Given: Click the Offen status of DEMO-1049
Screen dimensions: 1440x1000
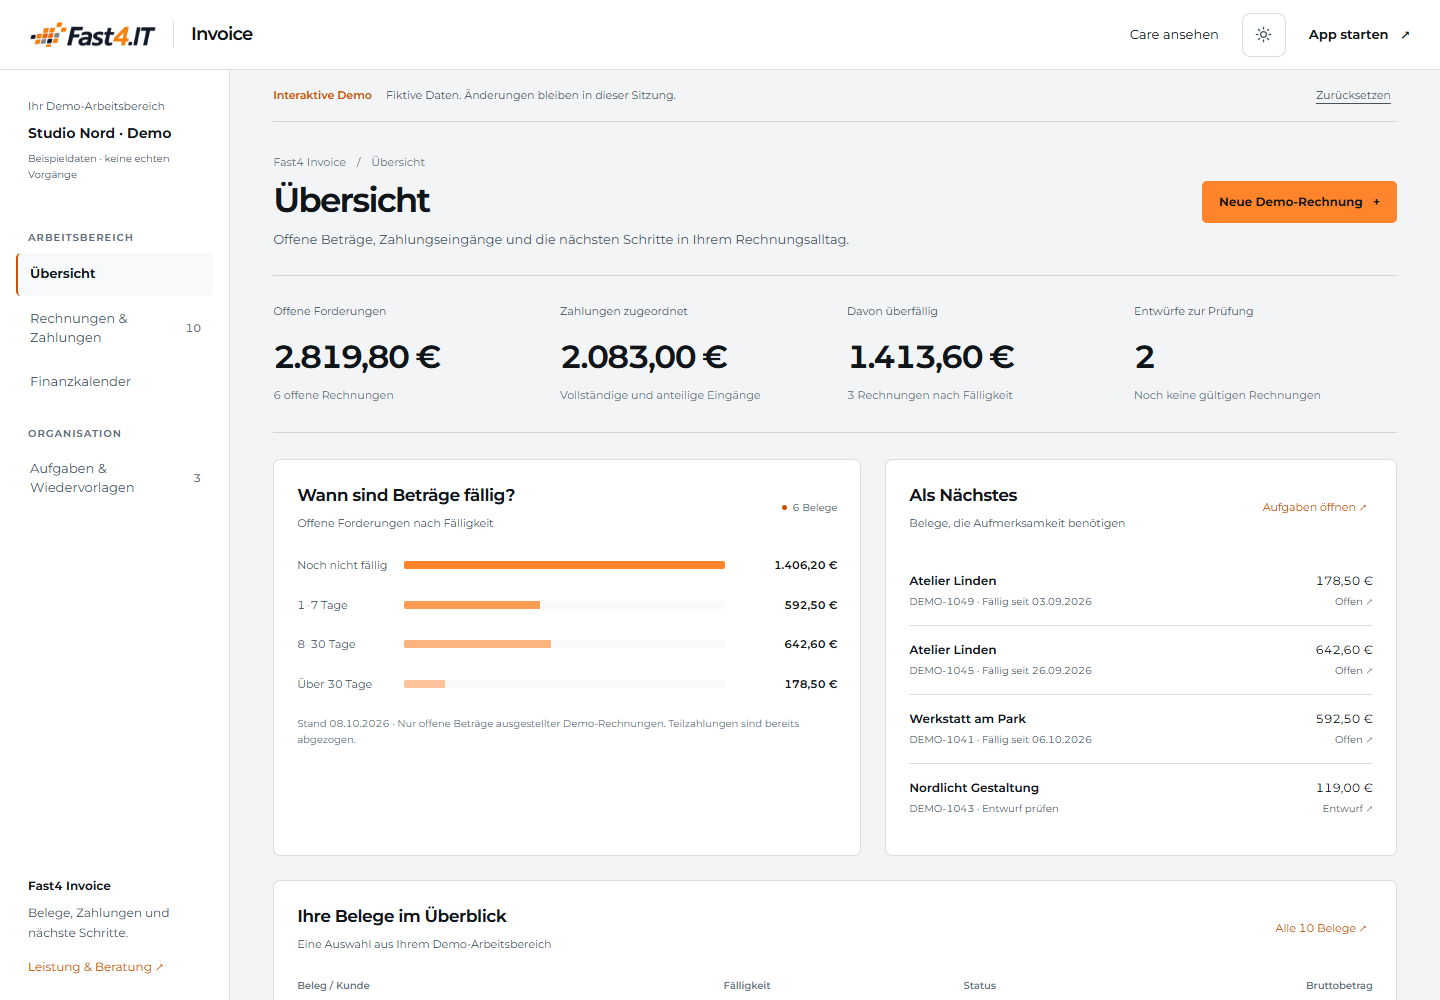Looking at the screenshot, I should [1354, 602].
